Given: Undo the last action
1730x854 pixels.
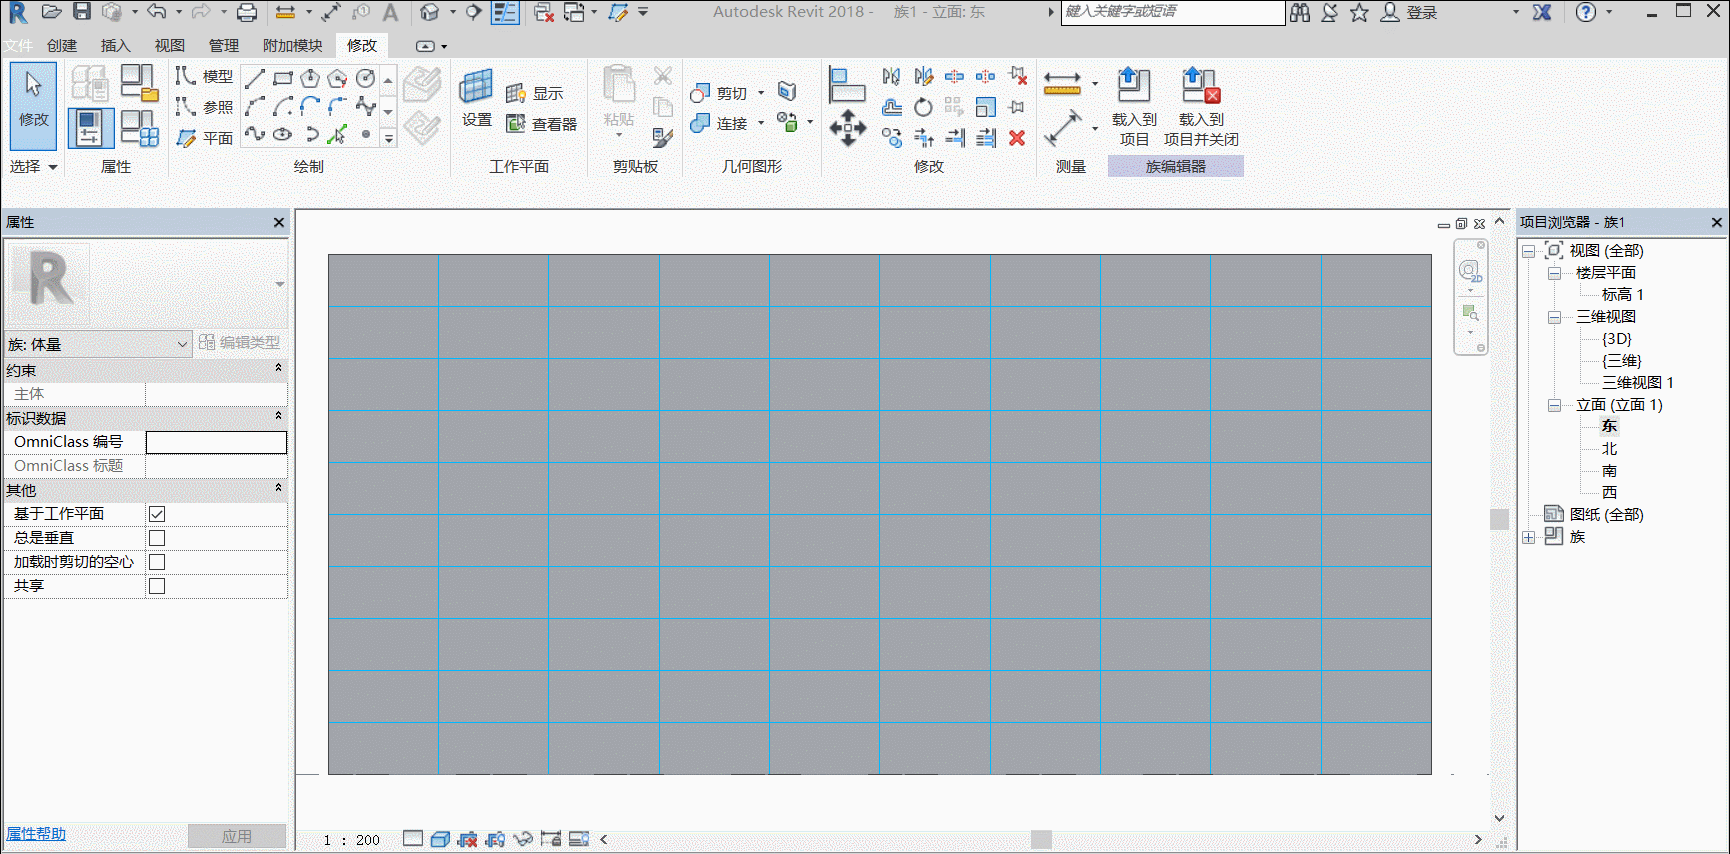Looking at the screenshot, I should pyautogui.click(x=156, y=12).
